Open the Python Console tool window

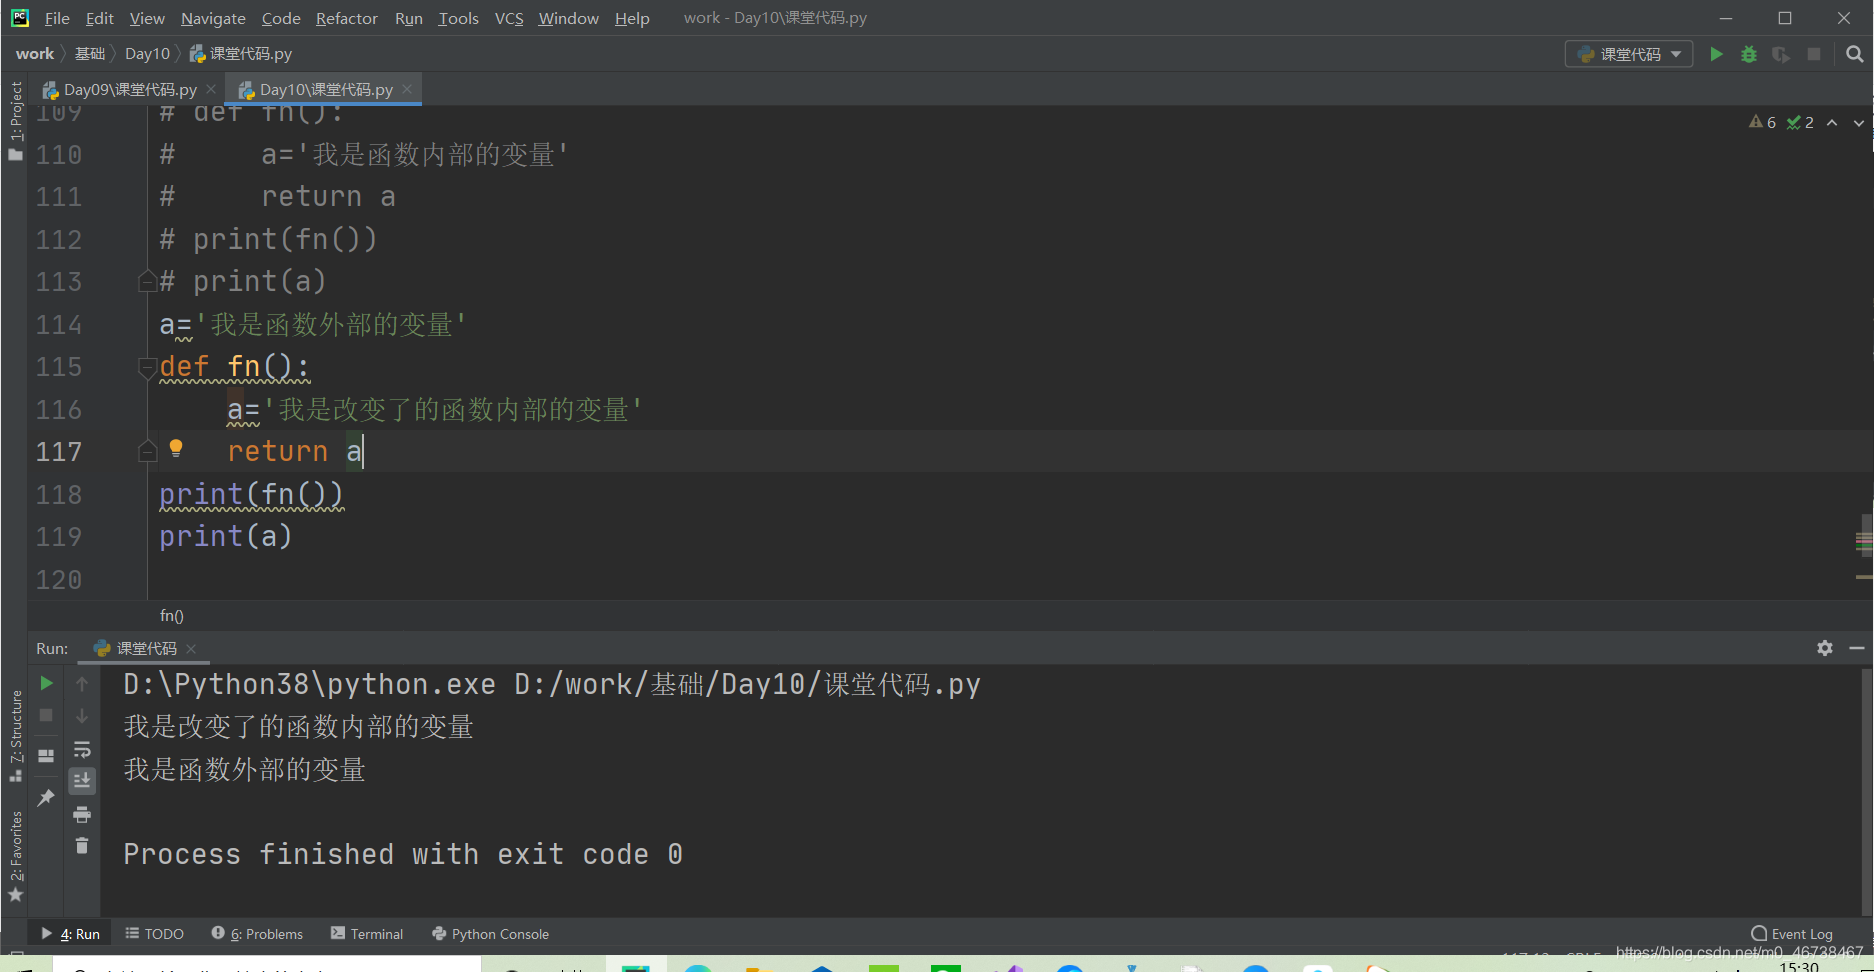490,934
